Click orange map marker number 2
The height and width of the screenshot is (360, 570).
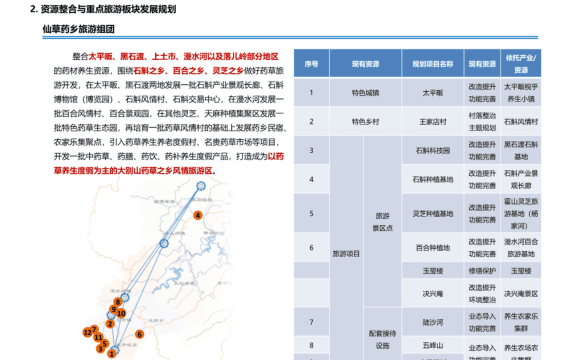coord(110,324)
